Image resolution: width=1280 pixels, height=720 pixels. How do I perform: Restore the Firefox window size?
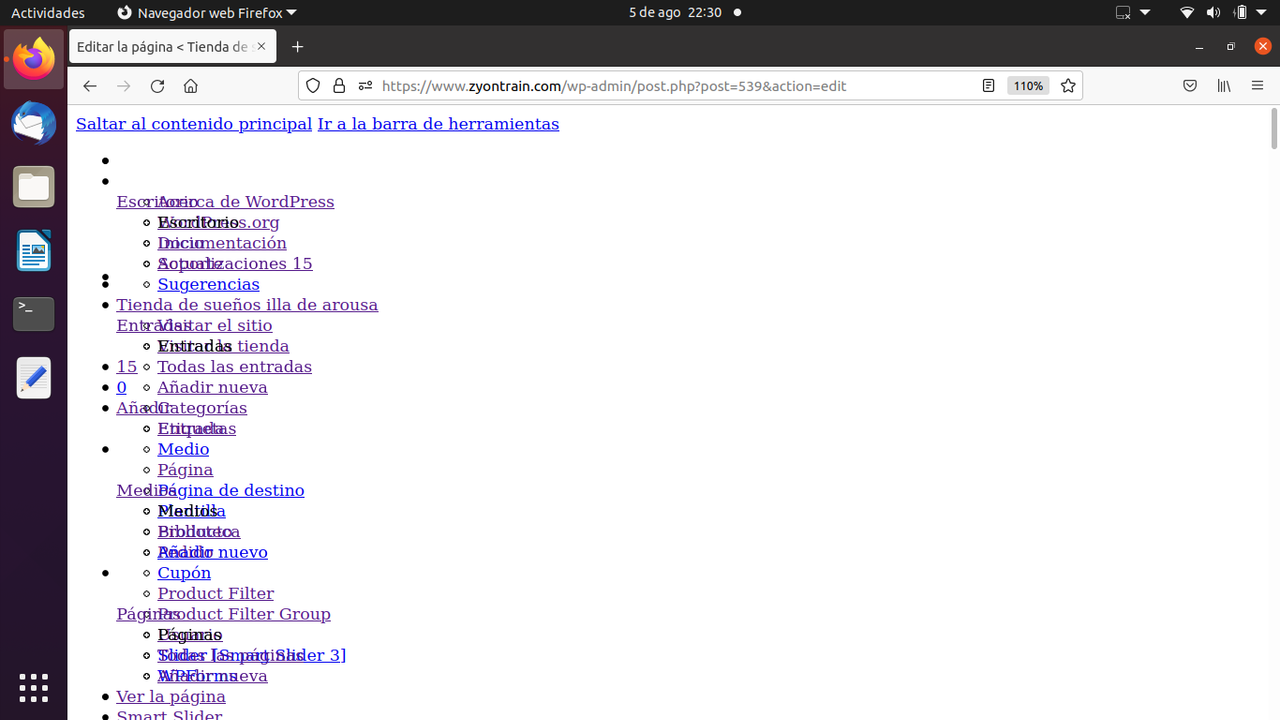coord(1231,47)
